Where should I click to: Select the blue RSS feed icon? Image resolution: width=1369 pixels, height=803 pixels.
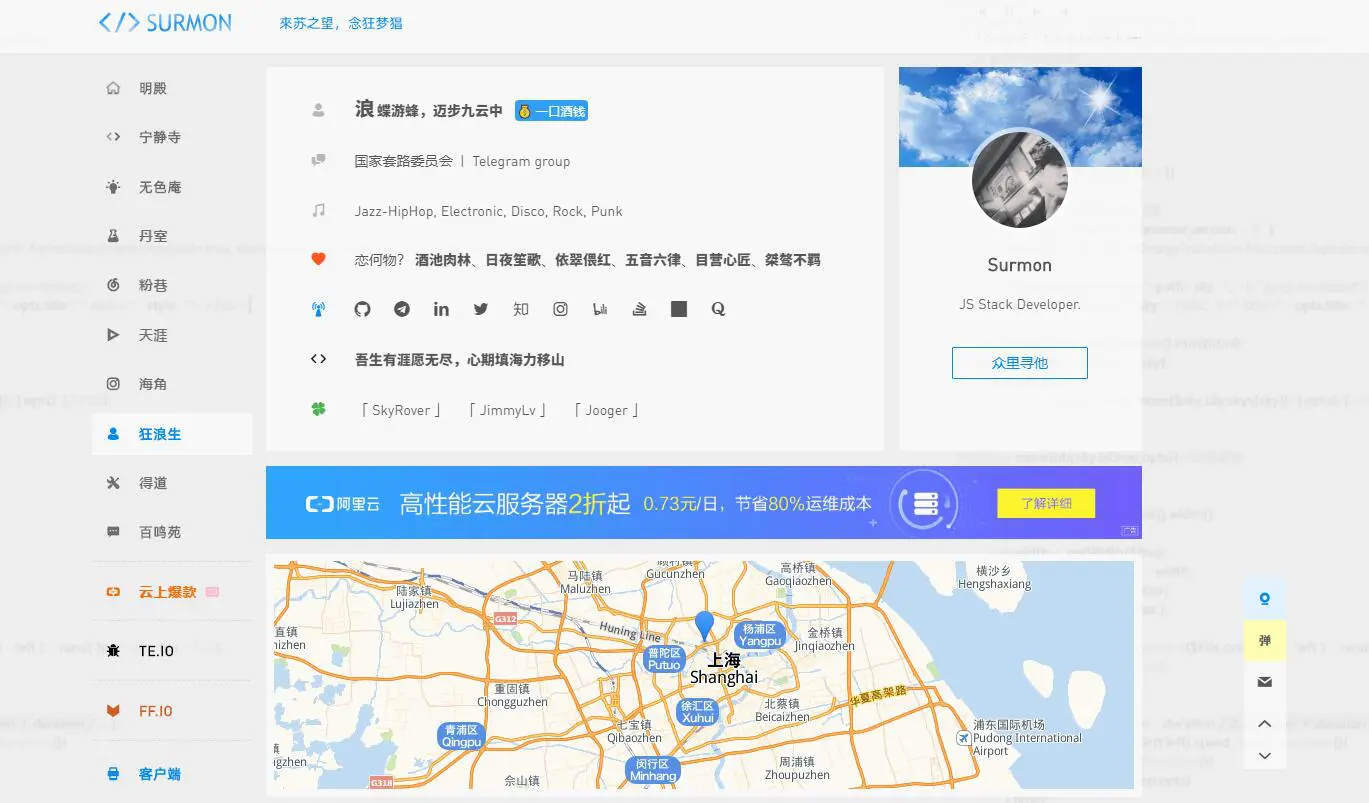[318, 309]
